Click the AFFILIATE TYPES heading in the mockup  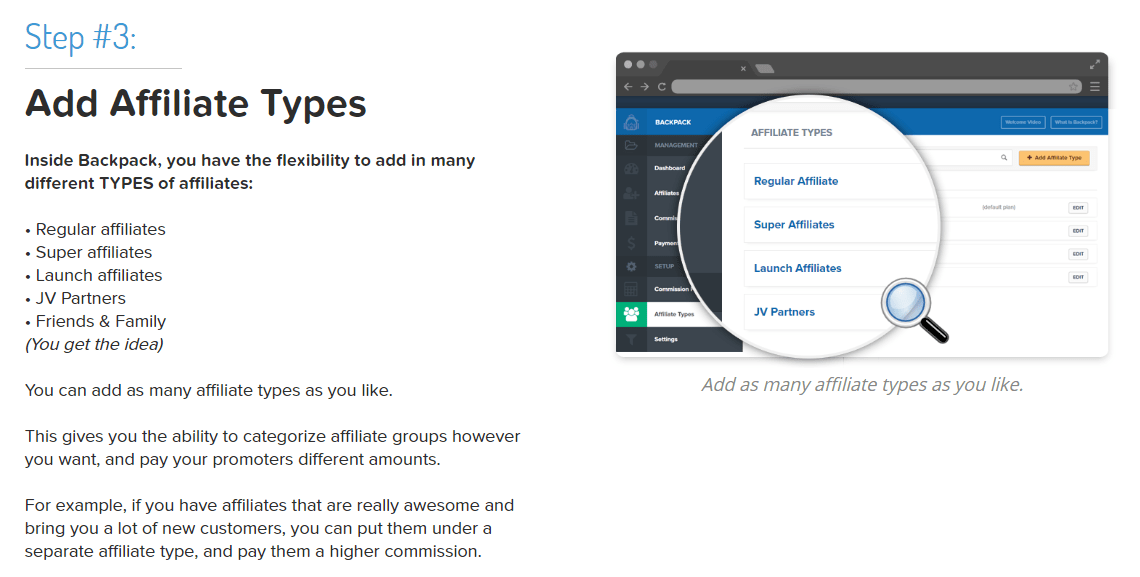coord(792,132)
